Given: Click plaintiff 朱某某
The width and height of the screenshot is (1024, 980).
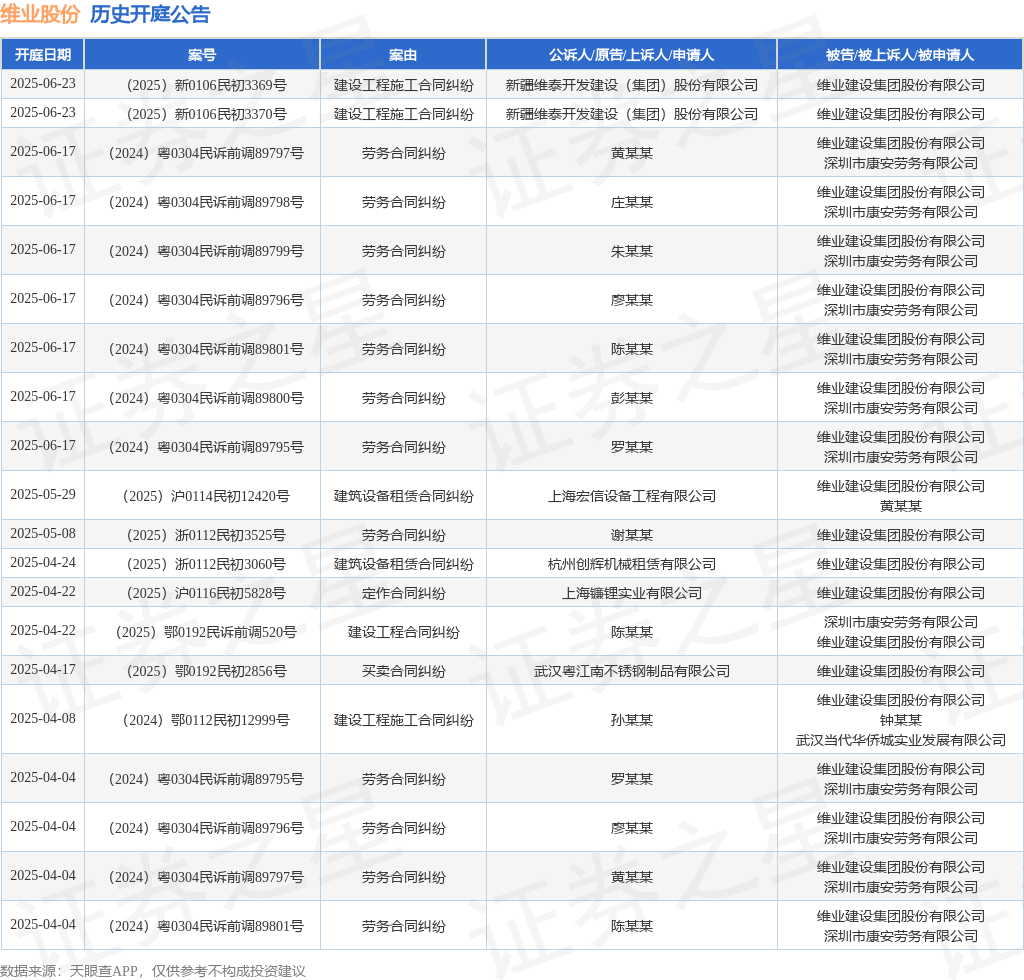Looking at the screenshot, I should pos(632,251).
